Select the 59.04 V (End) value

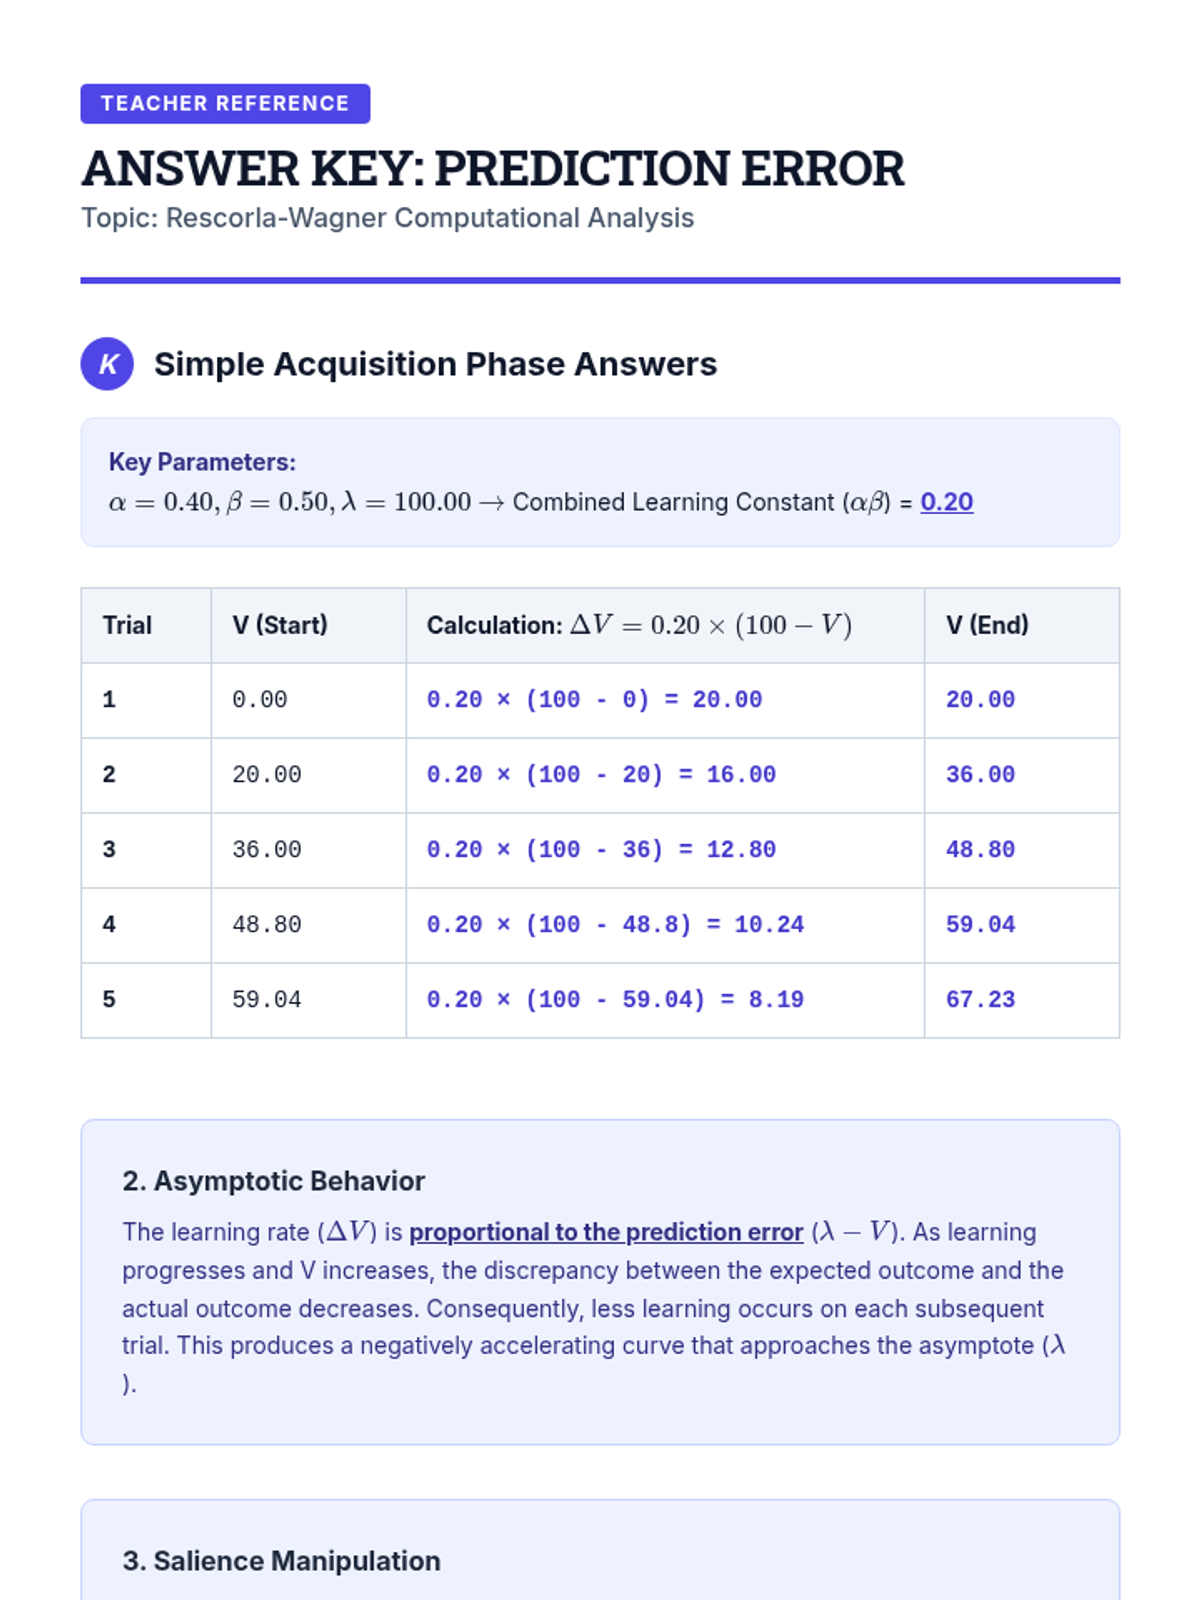point(980,925)
